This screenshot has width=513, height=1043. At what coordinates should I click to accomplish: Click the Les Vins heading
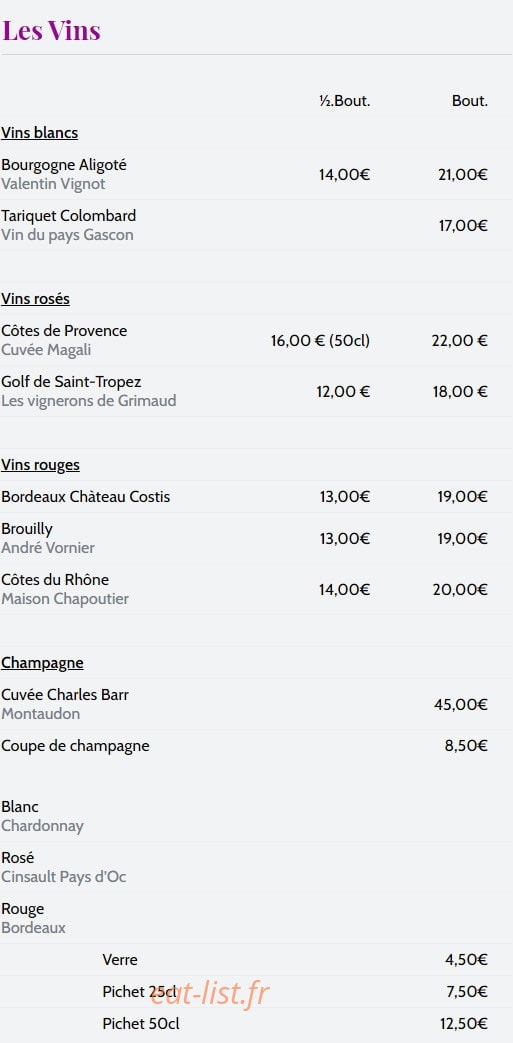pos(51,31)
